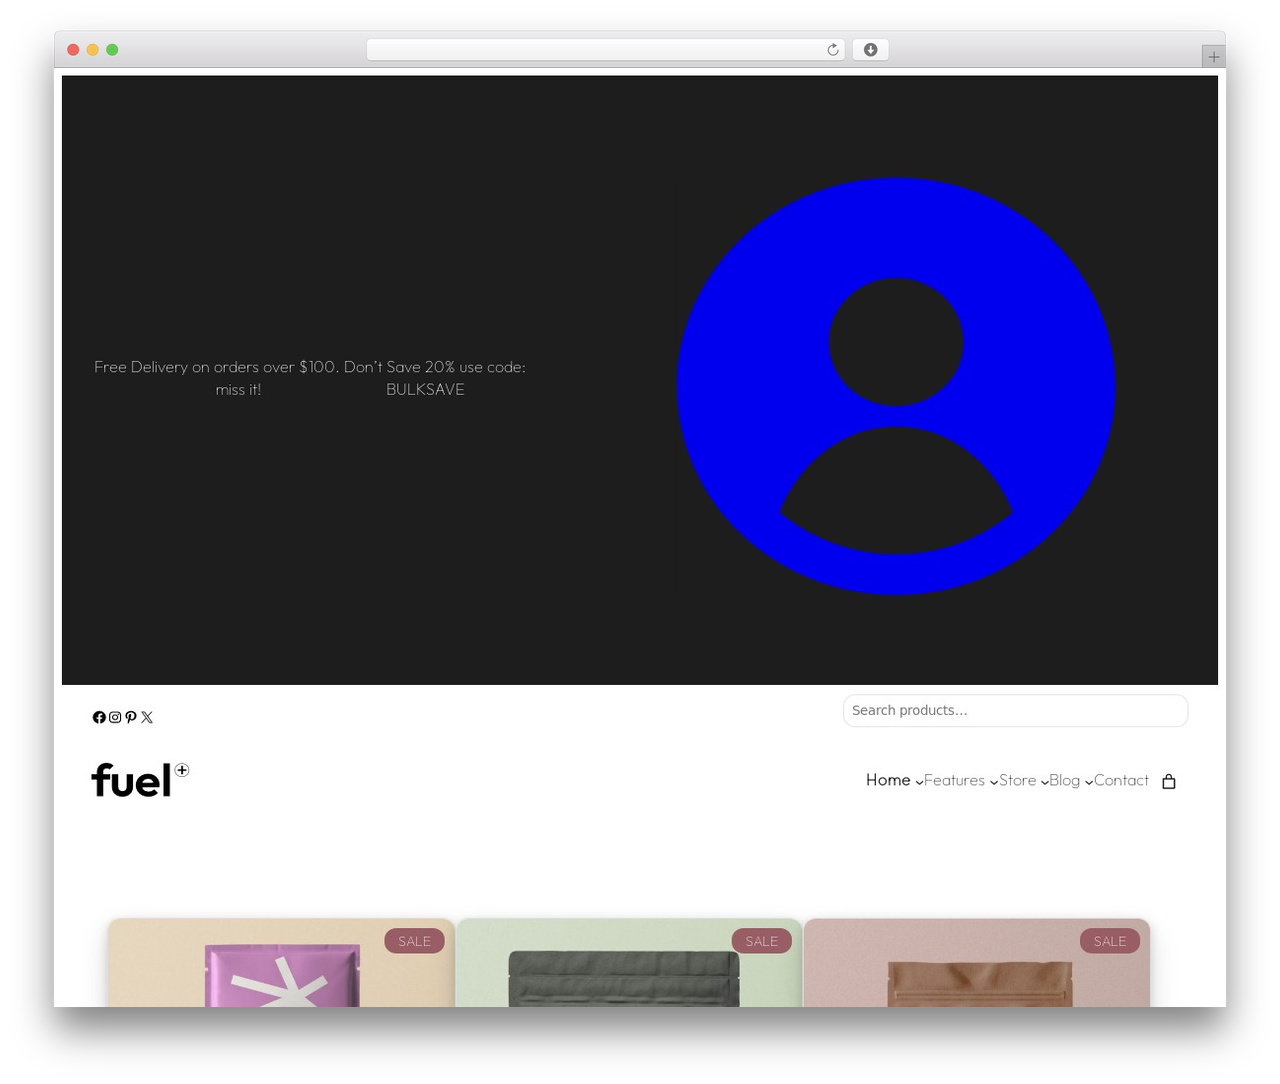Open the Facebook social link icon

pyautogui.click(x=99, y=717)
